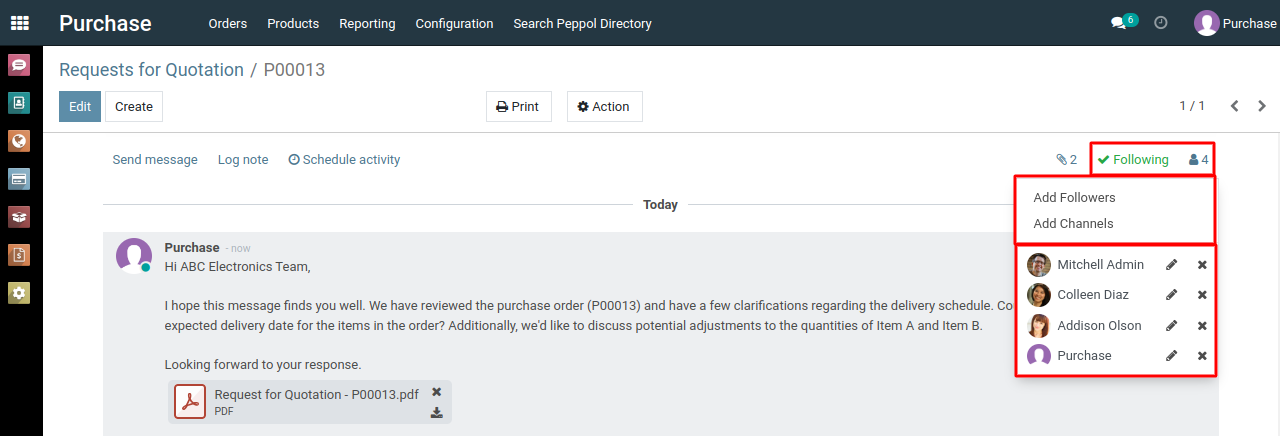Edit Mitchell Admin subscription pencil icon
This screenshot has height=436, width=1280.
point(1172,265)
